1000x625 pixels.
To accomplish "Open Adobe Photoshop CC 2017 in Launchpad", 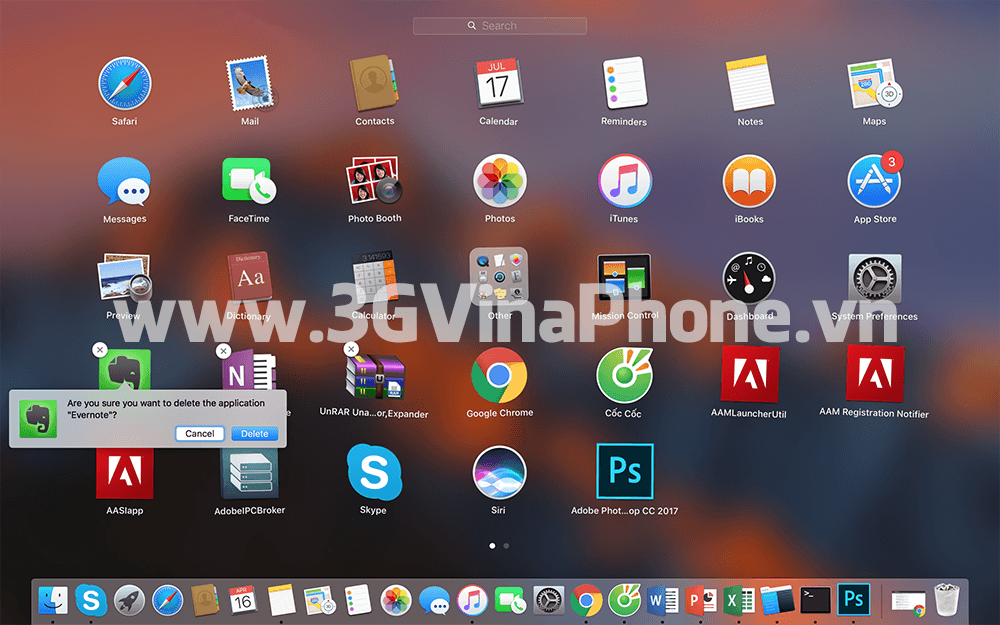I will [x=625, y=471].
